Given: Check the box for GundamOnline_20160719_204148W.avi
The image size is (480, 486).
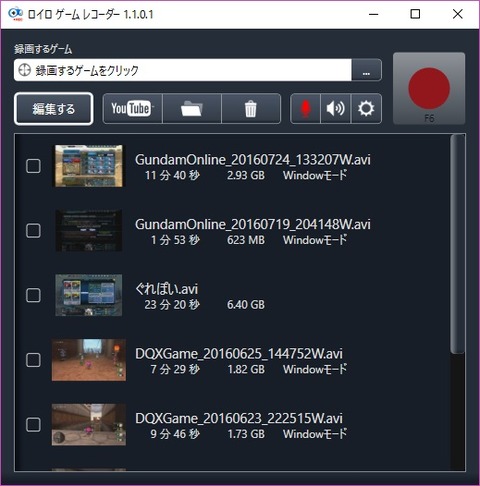Looking at the screenshot, I should (x=33, y=231).
